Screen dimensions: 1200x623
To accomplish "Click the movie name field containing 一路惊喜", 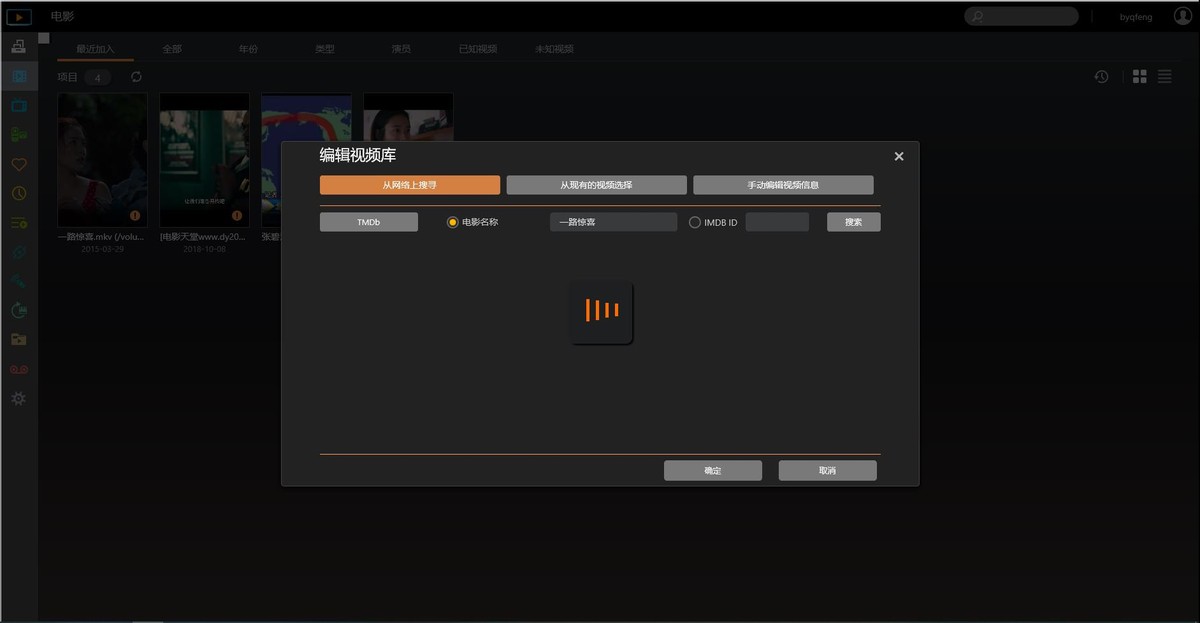I will [x=613, y=222].
